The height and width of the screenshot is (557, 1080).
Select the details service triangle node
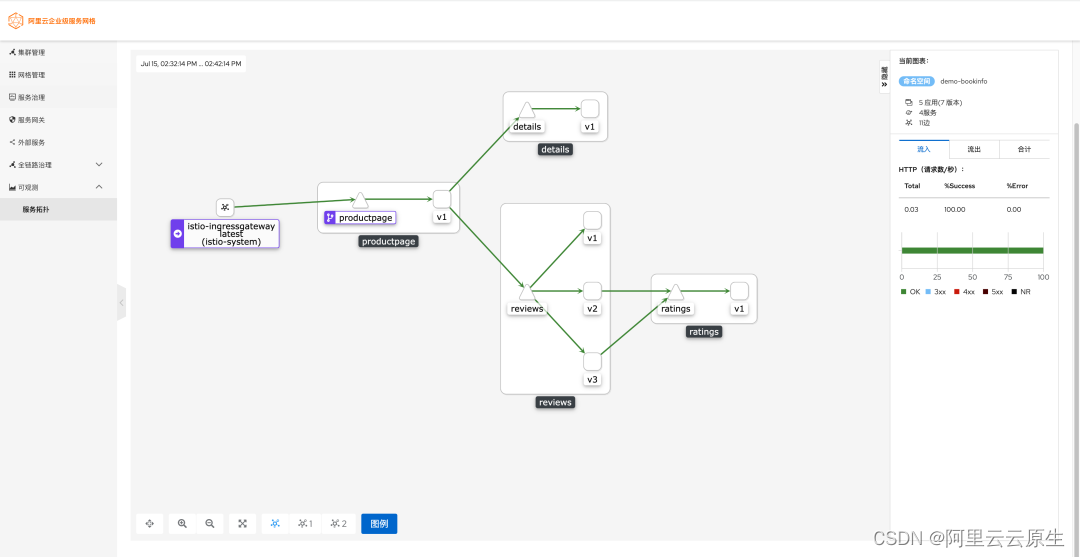click(x=526, y=110)
